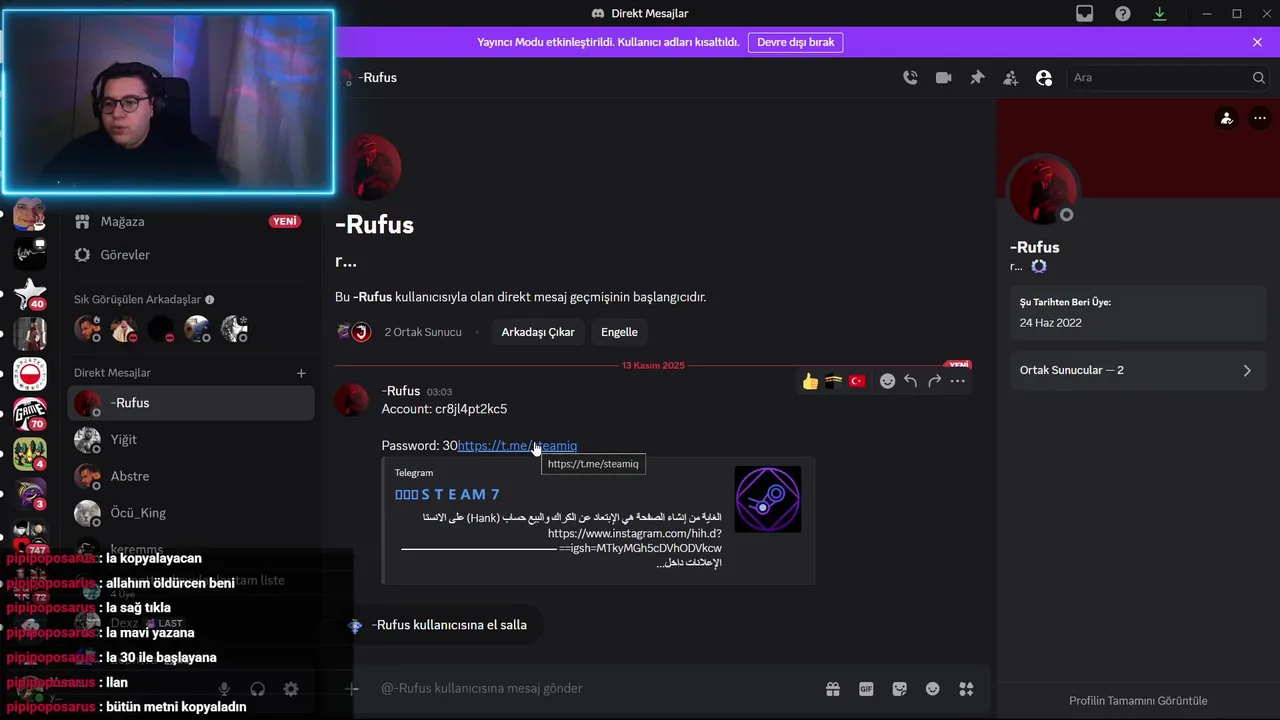
Task: Click friend options icon on profile banner
Action: 1226,118
